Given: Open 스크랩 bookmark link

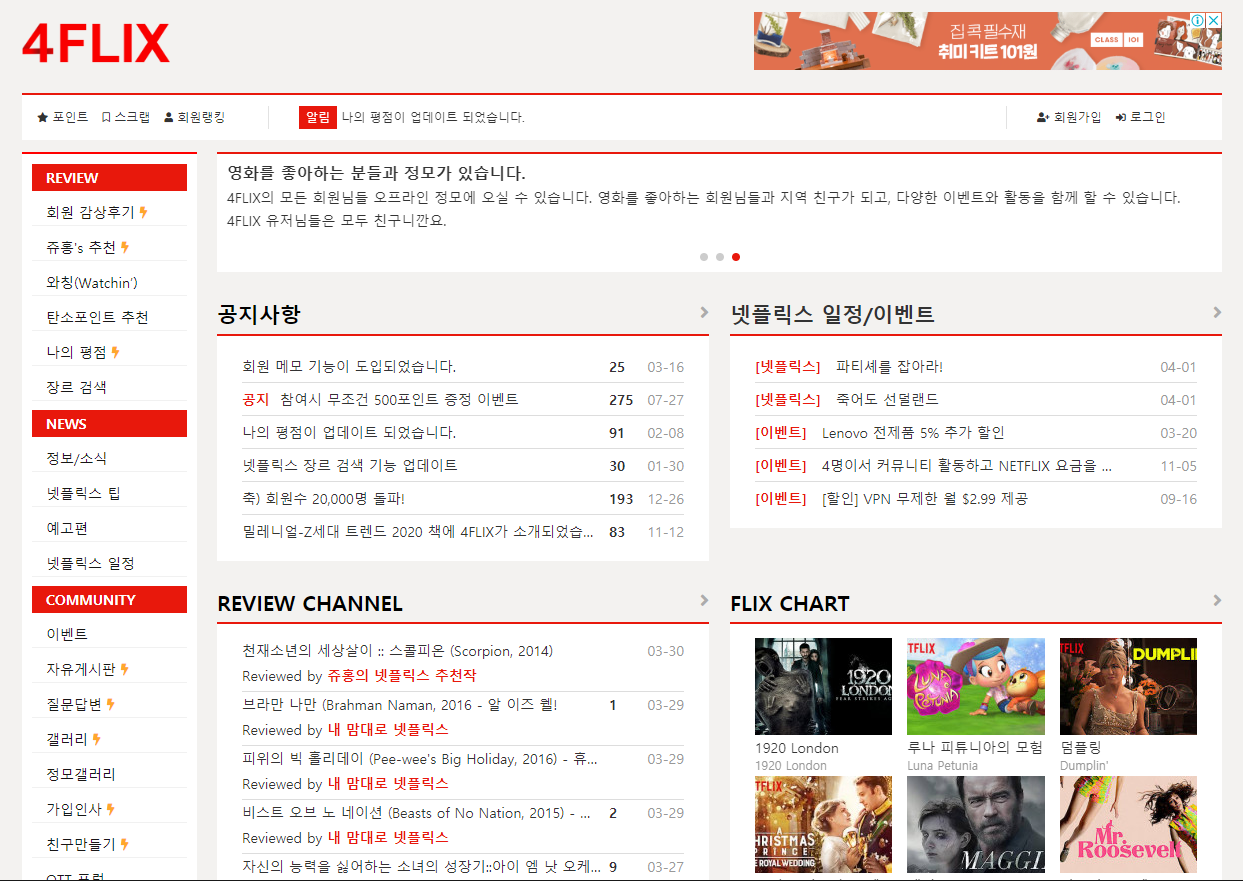Looking at the screenshot, I should pyautogui.click(x=126, y=117).
